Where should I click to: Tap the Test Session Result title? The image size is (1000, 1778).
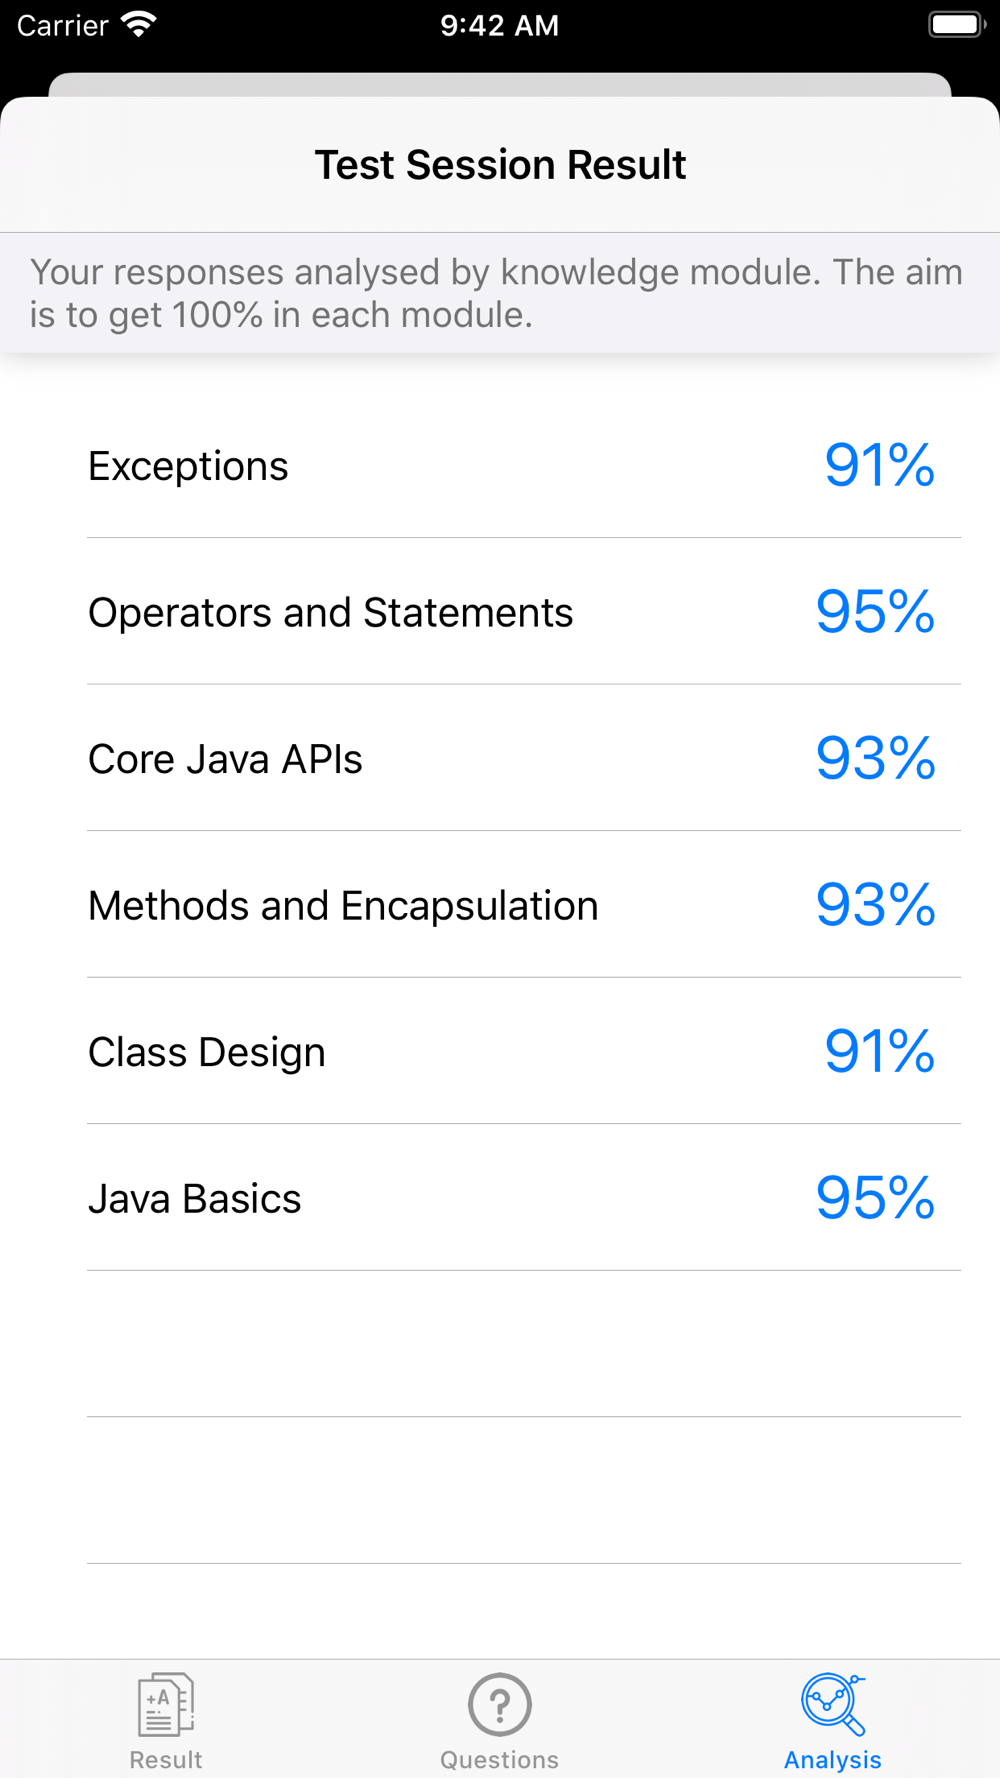click(500, 165)
